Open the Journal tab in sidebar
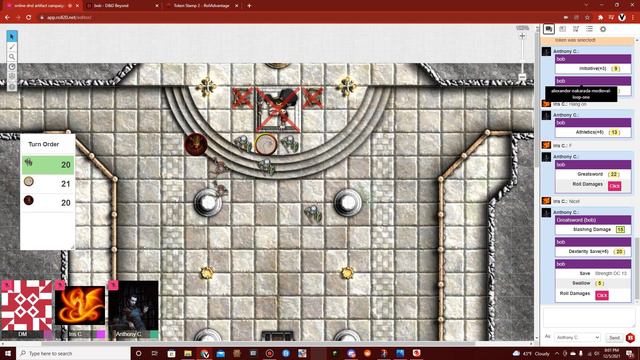This screenshot has width=640, height=360. (562, 29)
